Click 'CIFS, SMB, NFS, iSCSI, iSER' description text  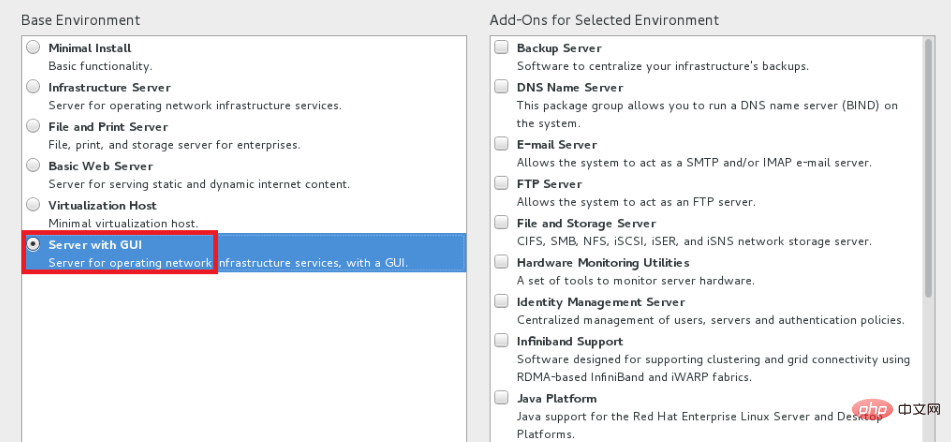694,241
